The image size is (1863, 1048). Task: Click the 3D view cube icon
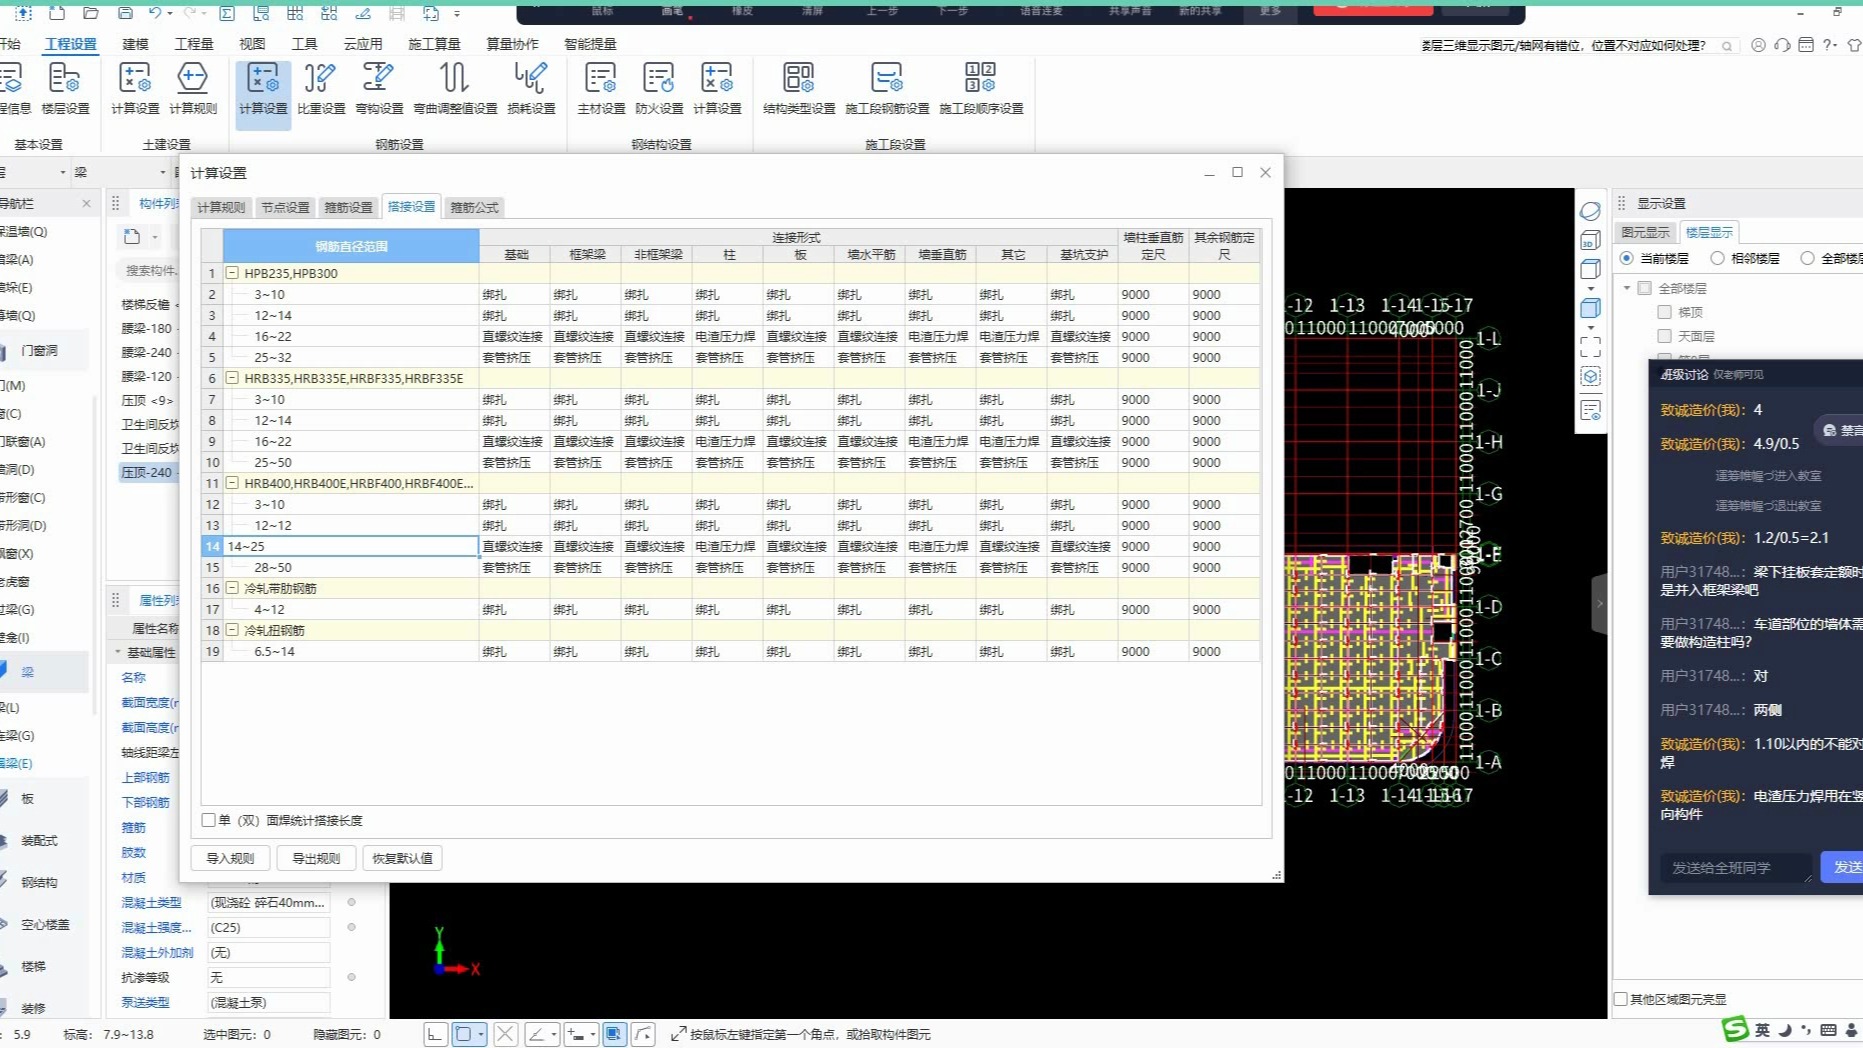click(x=1590, y=240)
